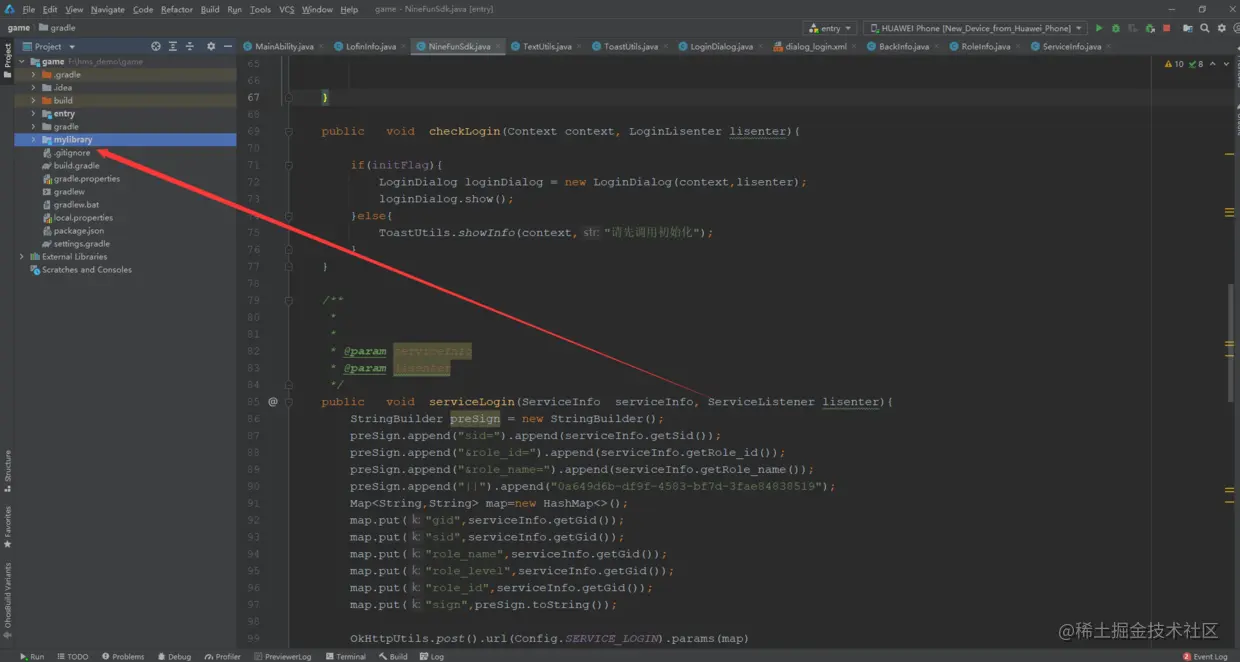
Task: Open the PreviewerLog tool window
Action: point(283,656)
